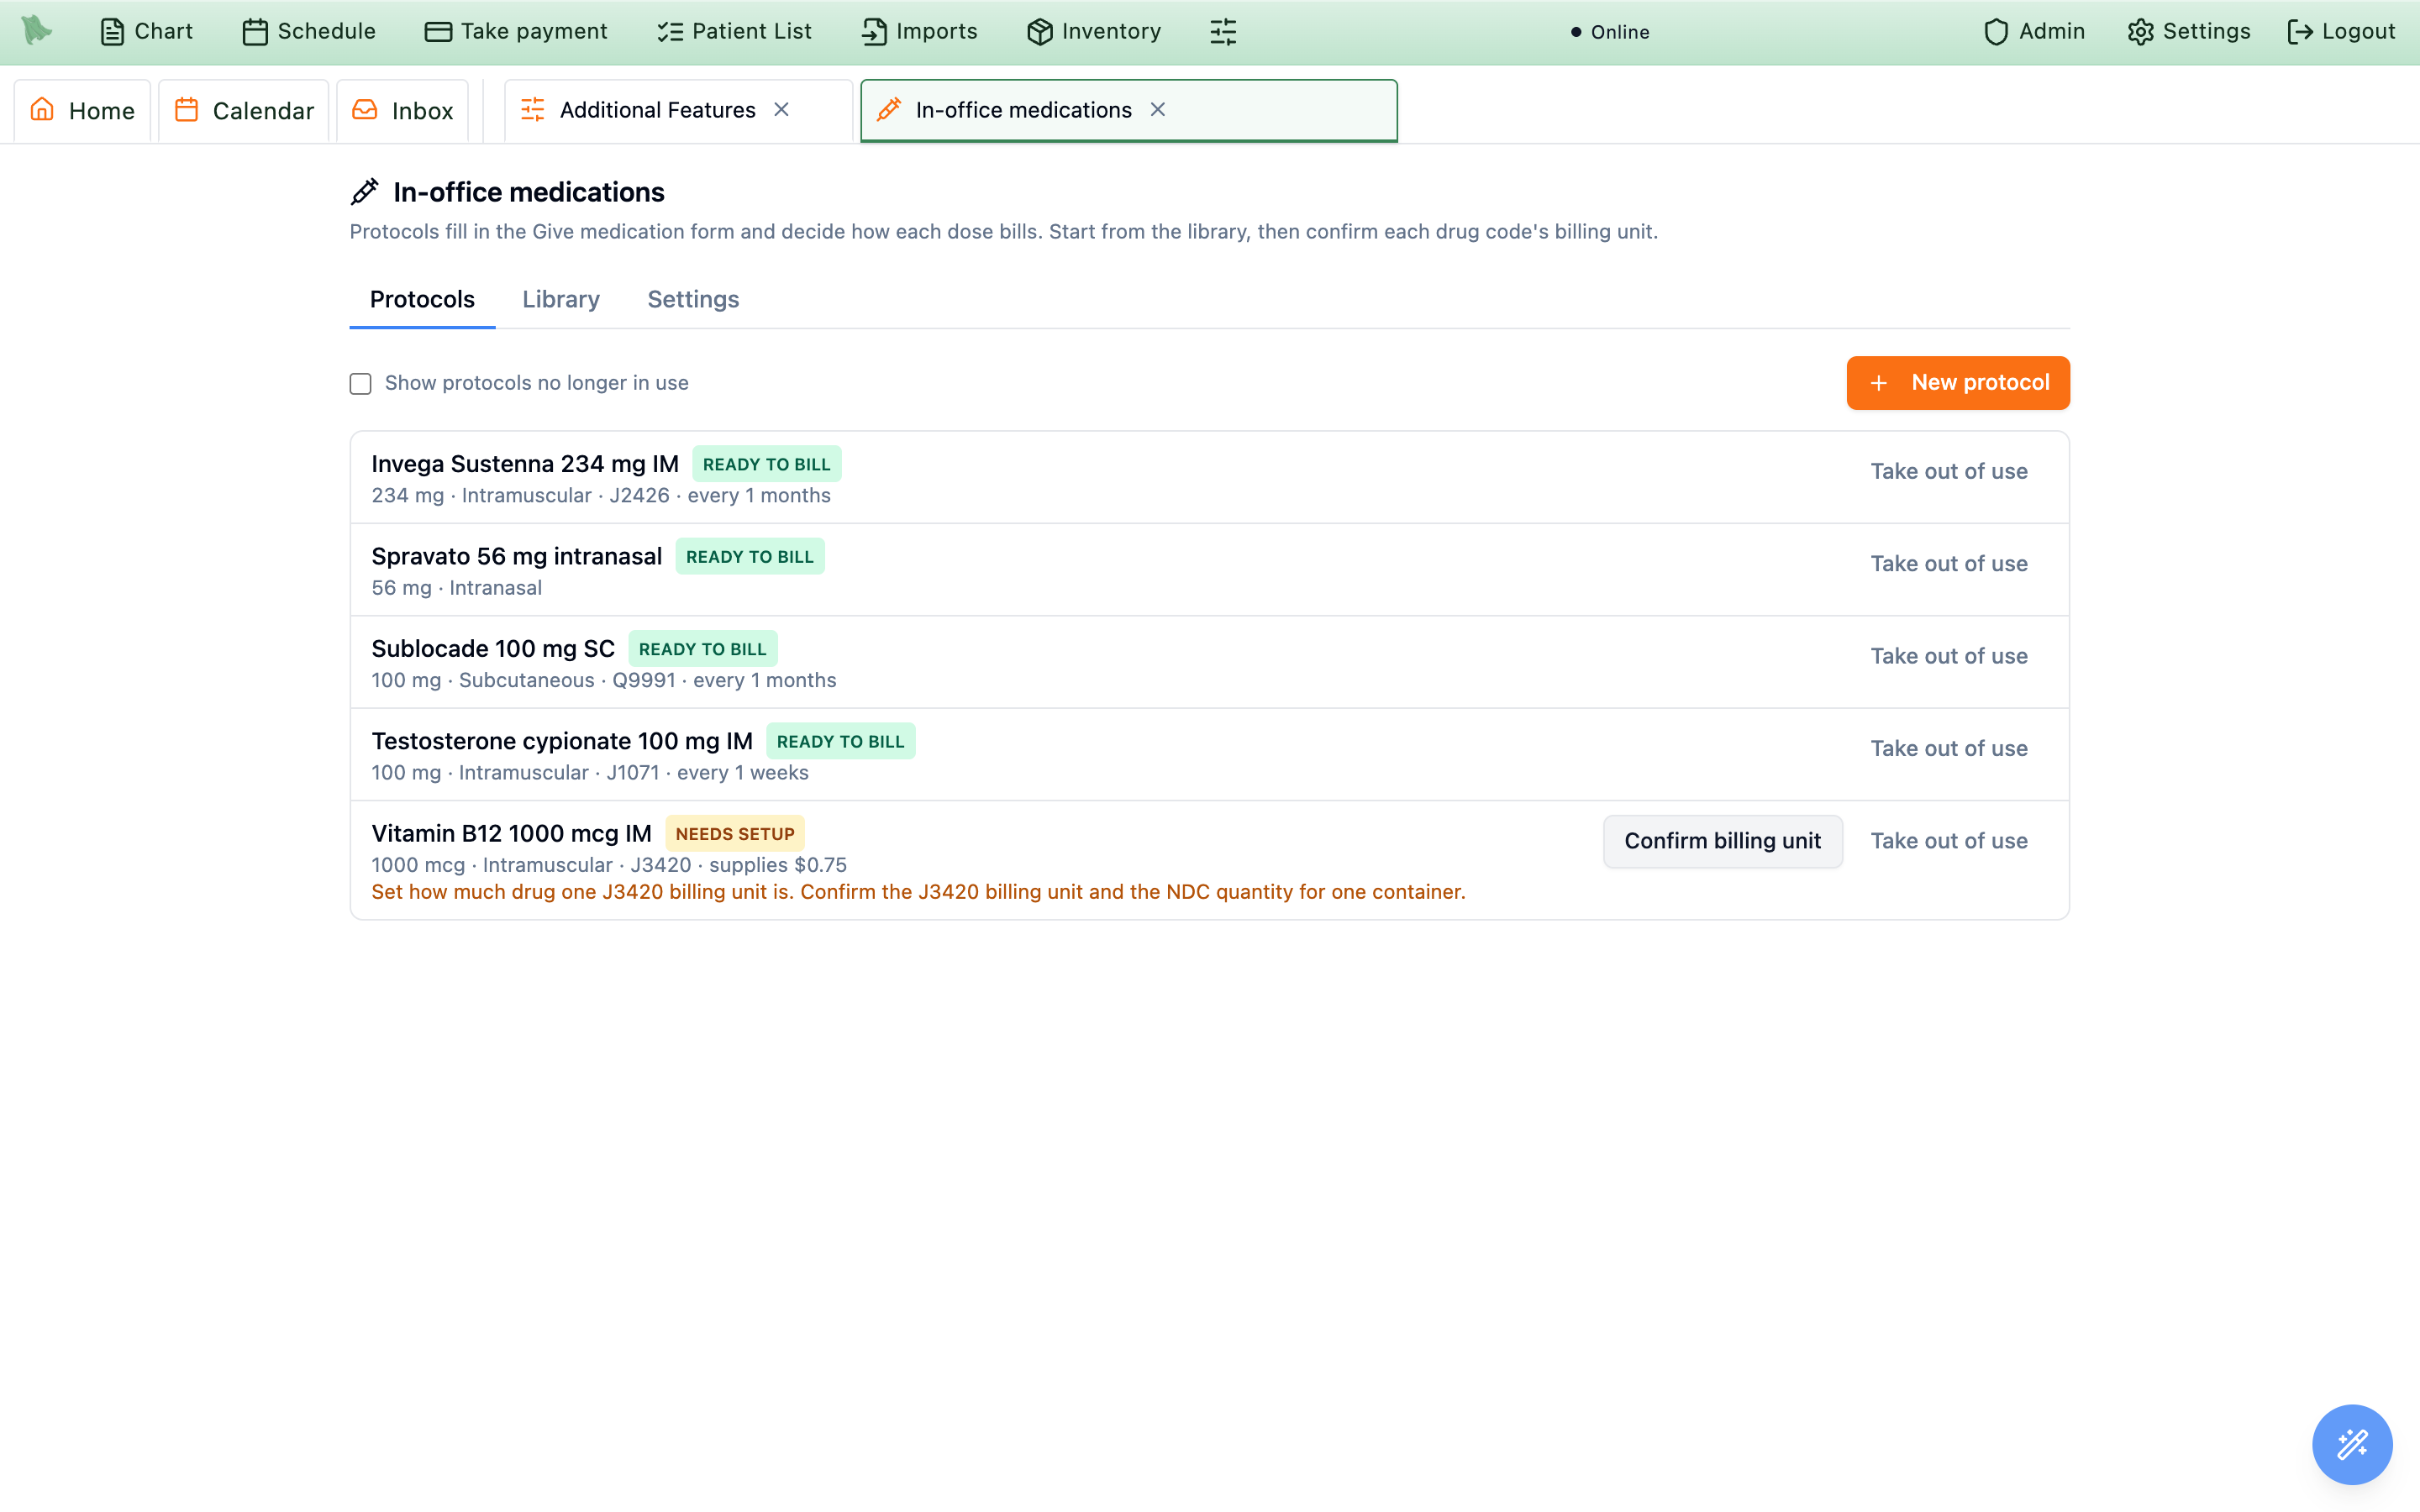Open the Chart icon in the navbar
This screenshot has width=2420, height=1512.
(x=112, y=32)
